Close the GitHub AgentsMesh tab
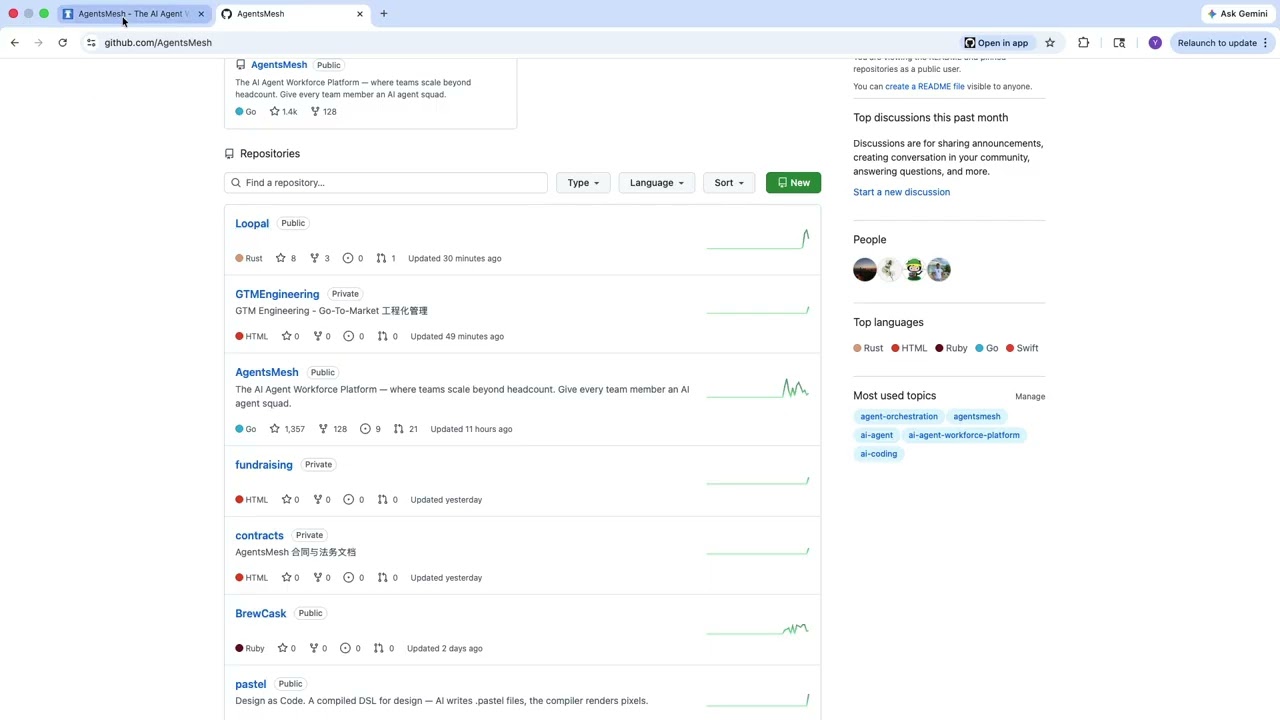 point(360,14)
